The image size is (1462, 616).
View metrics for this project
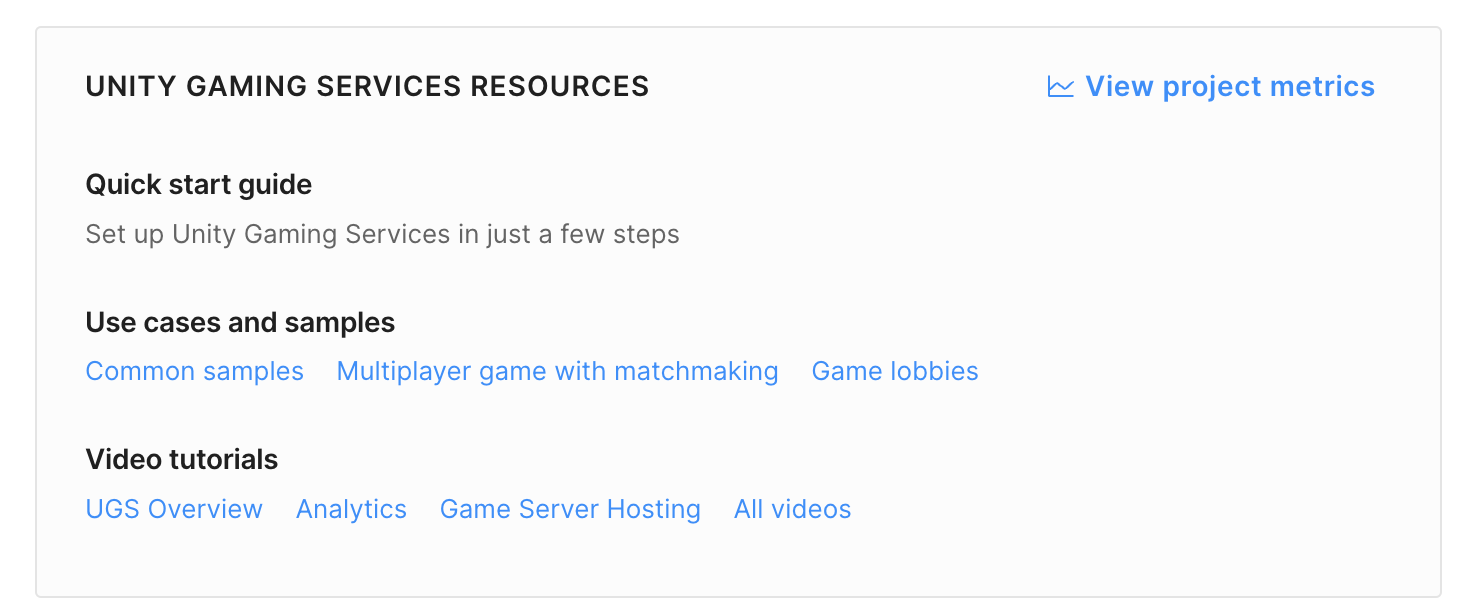[x=1230, y=86]
